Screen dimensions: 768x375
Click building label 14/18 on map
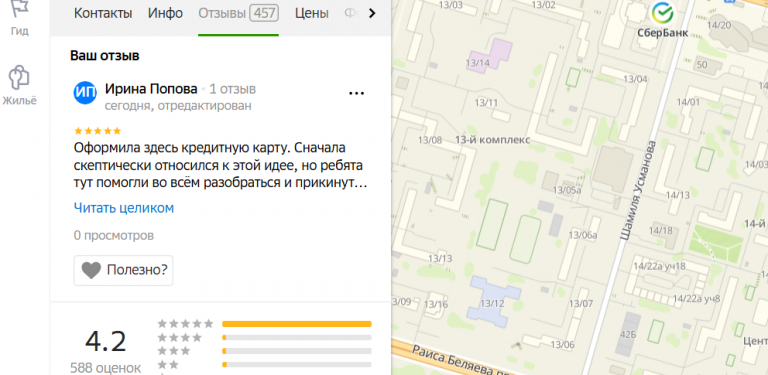(661, 230)
